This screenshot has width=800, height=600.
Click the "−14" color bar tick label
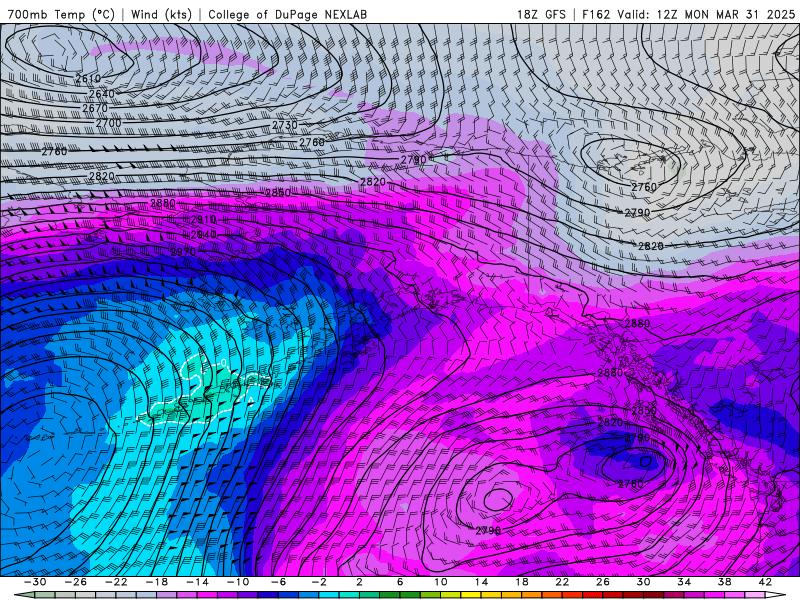197,582
